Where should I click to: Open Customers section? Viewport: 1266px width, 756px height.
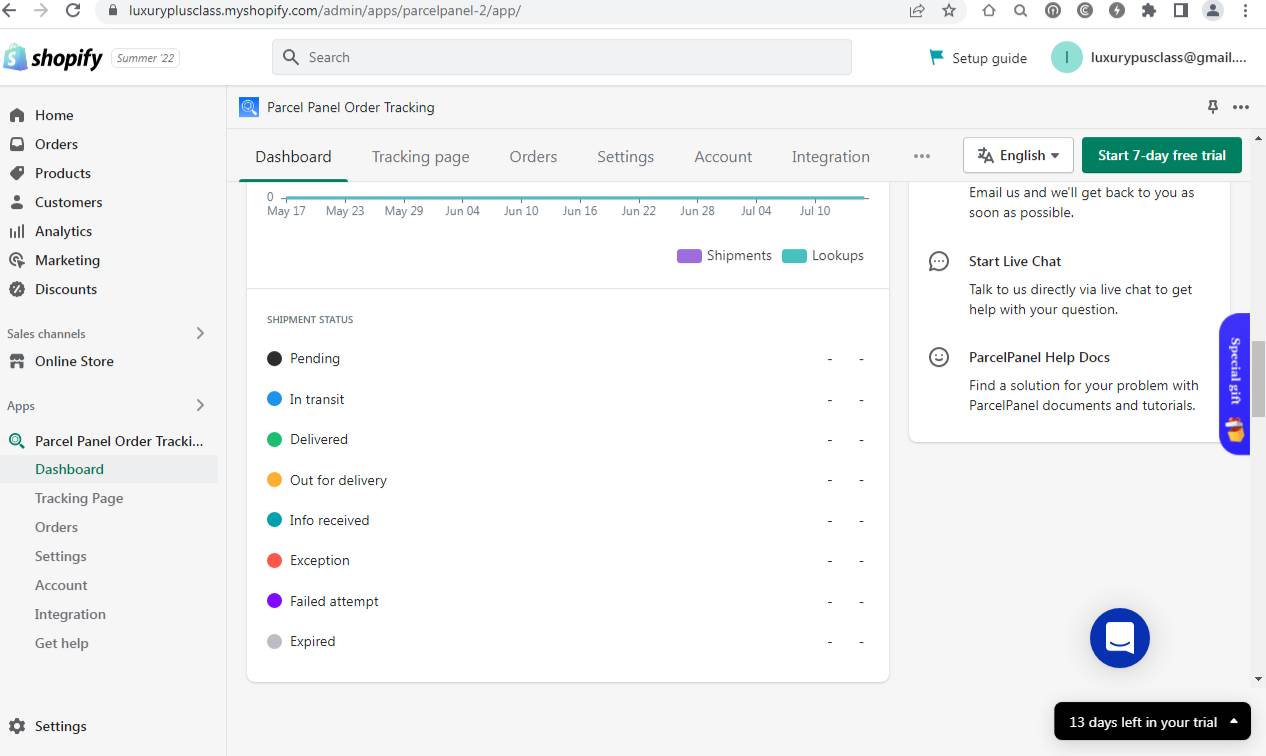pos(69,202)
